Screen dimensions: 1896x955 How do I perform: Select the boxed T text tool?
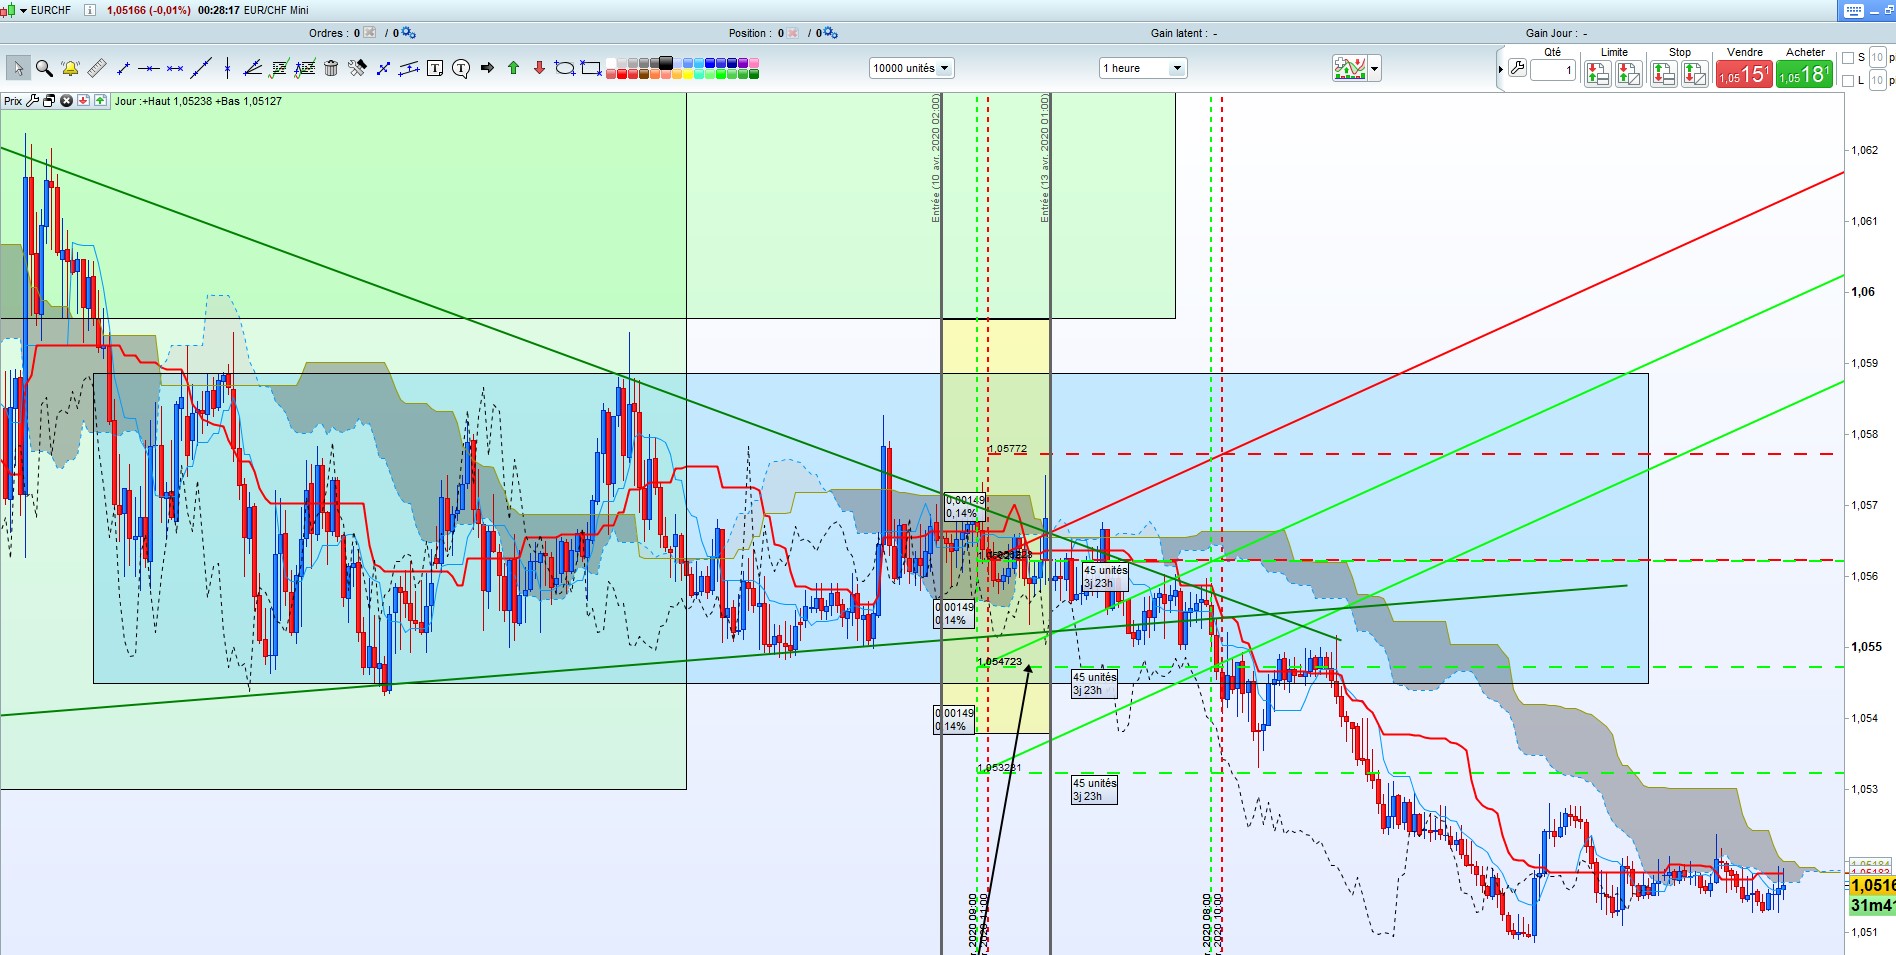click(435, 68)
